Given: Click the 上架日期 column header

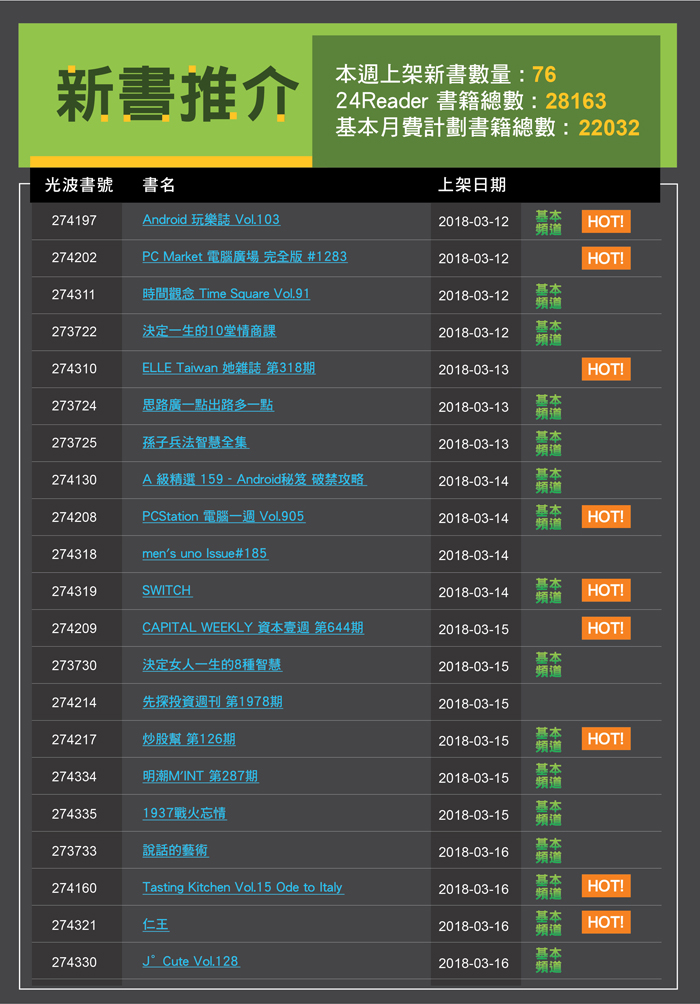Looking at the screenshot, I should 472,185.
